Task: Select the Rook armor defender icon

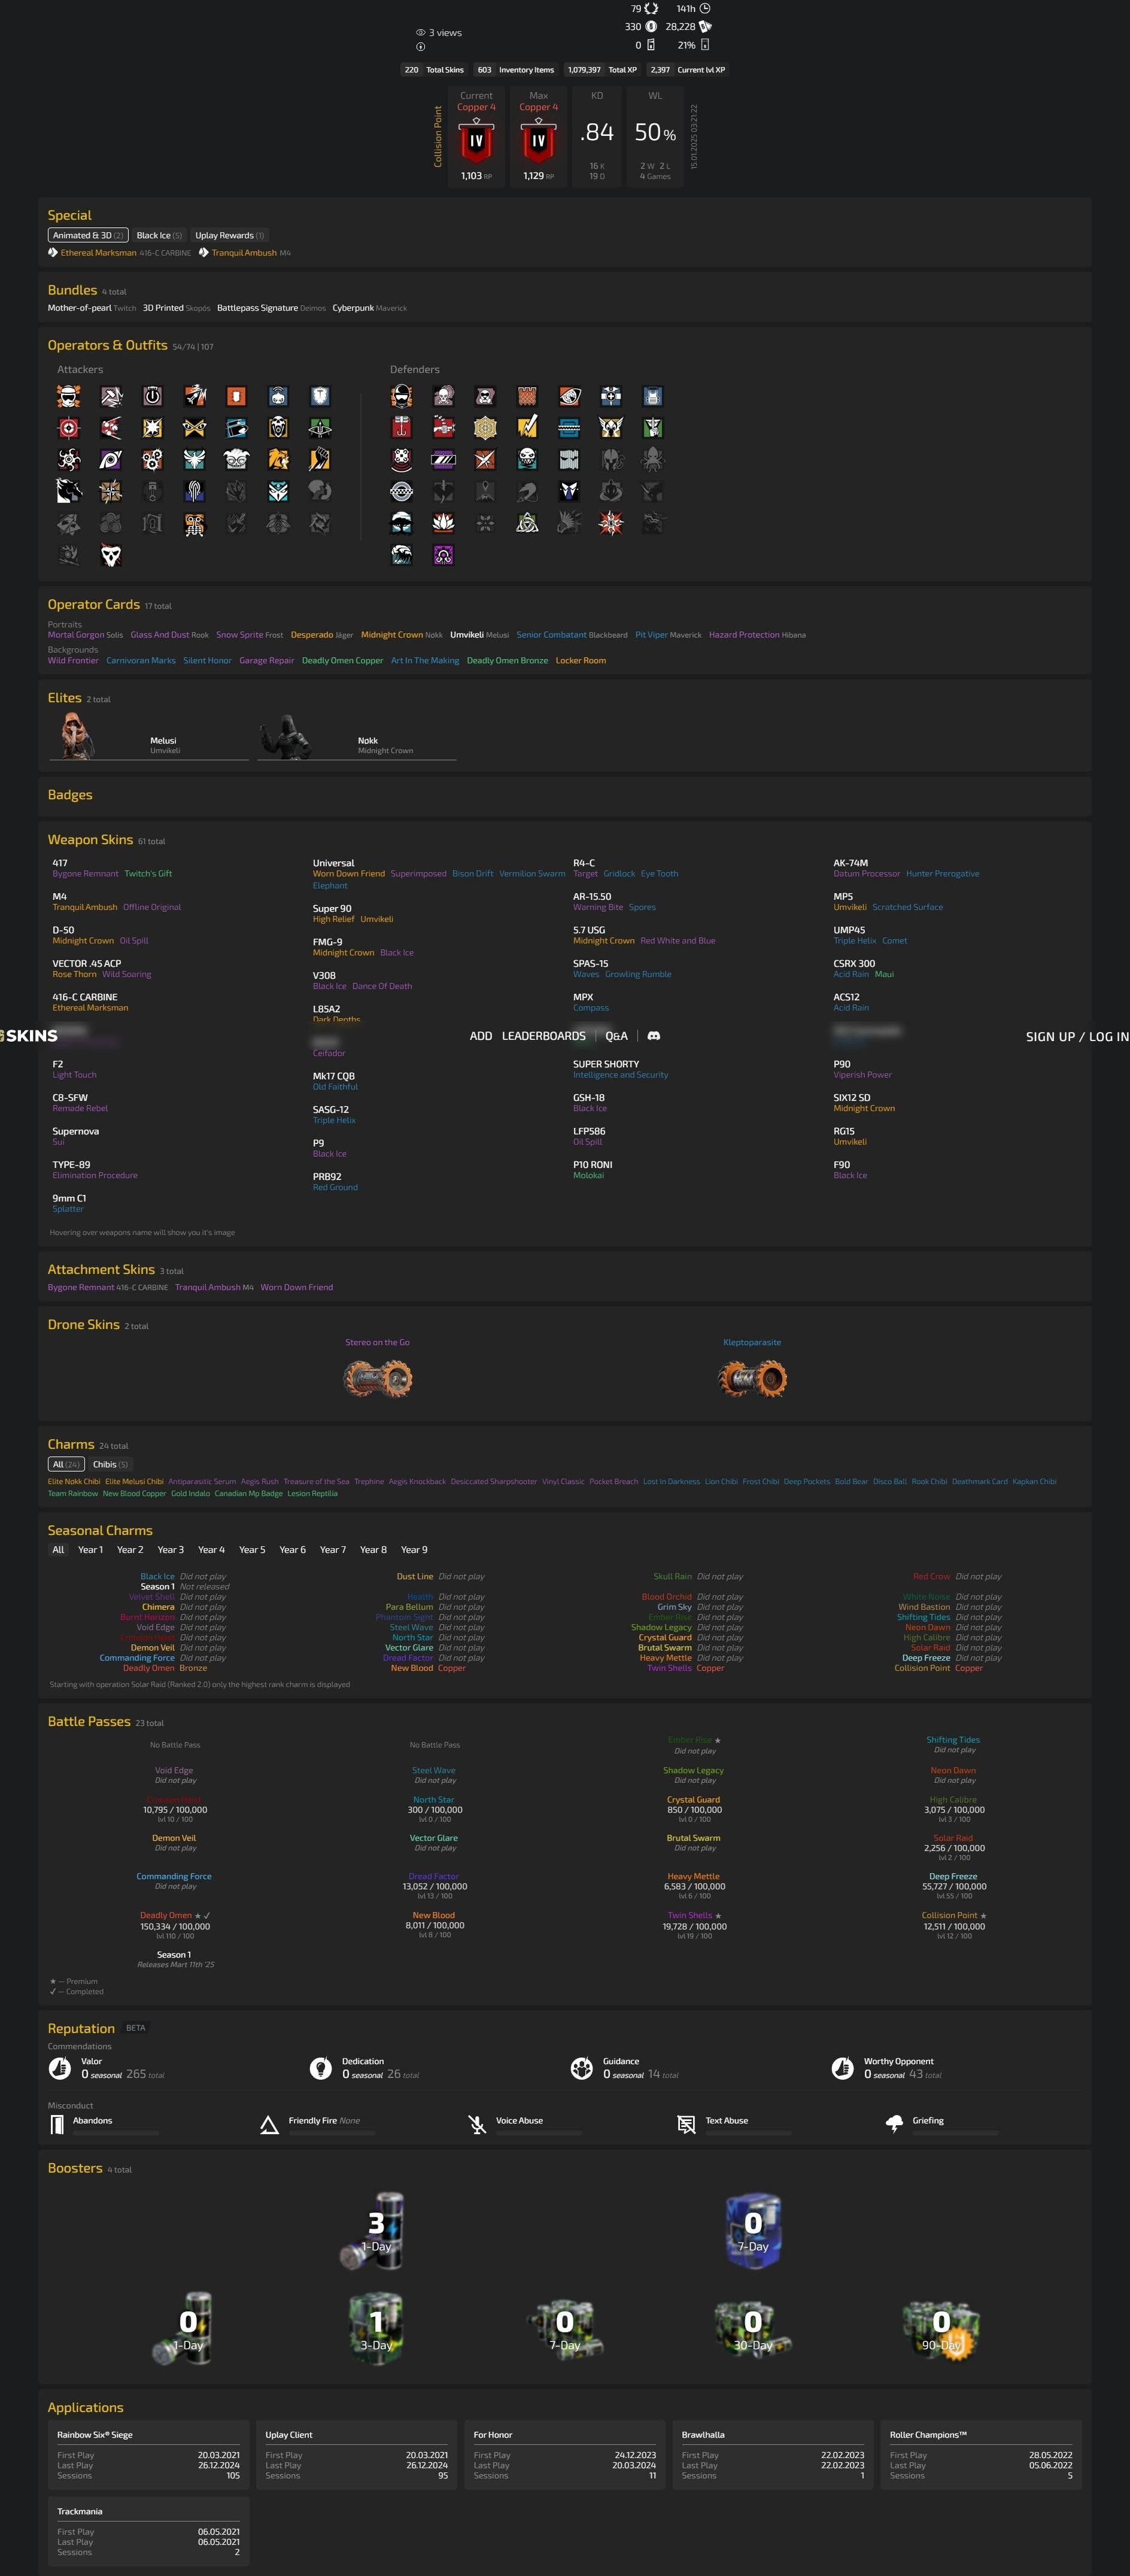Action: pos(652,396)
